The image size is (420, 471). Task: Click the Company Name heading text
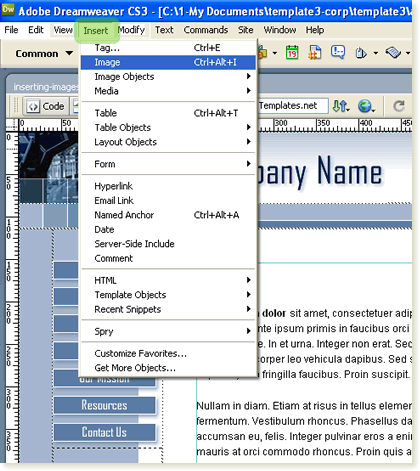click(x=319, y=172)
